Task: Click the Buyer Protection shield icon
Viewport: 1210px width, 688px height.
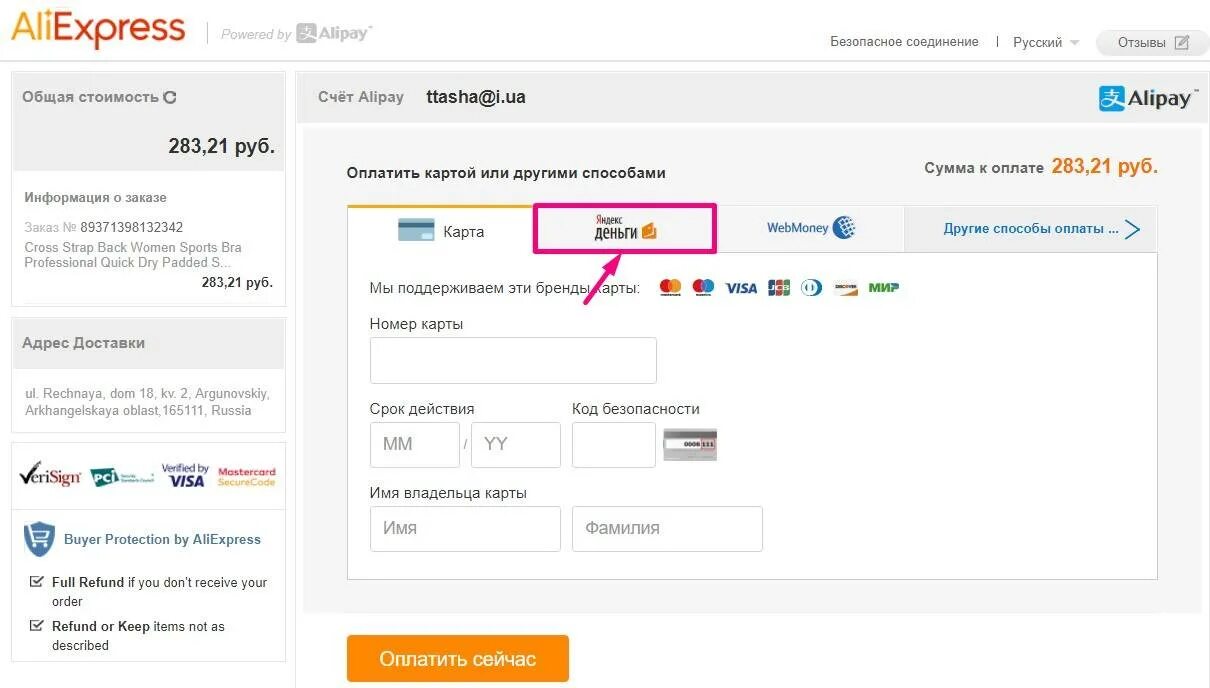Action: (39, 539)
